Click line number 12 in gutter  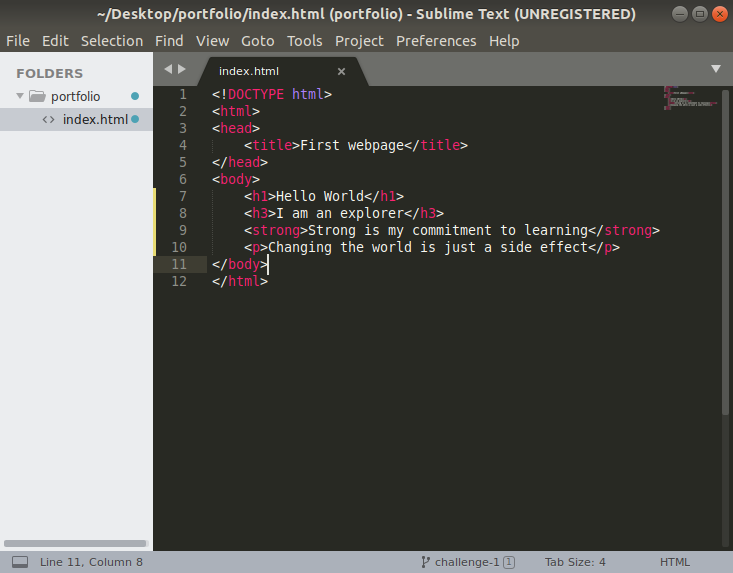click(x=179, y=281)
